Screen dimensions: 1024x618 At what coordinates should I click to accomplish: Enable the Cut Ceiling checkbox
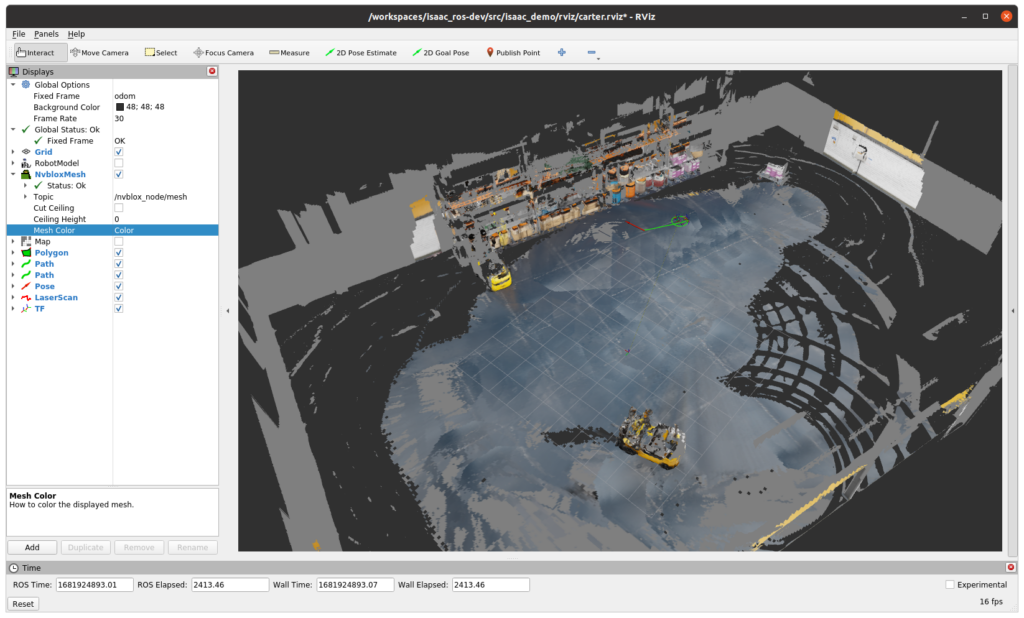pyautogui.click(x=119, y=208)
